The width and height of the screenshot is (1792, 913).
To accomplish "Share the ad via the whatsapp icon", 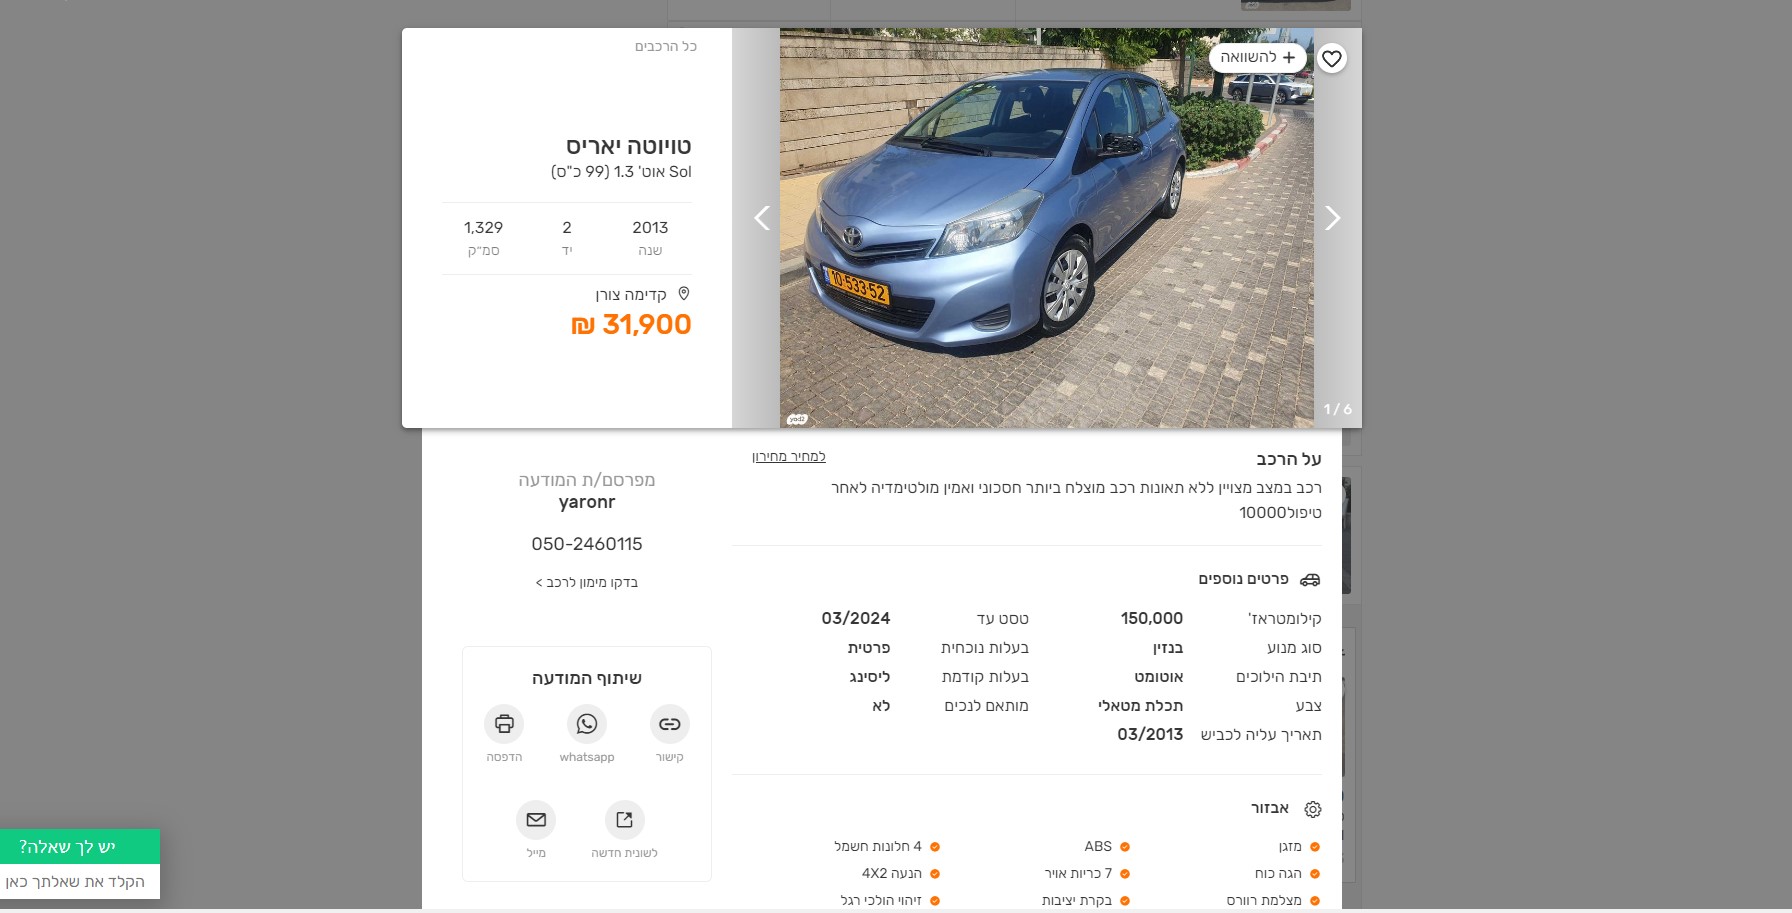I will (587, 724).
